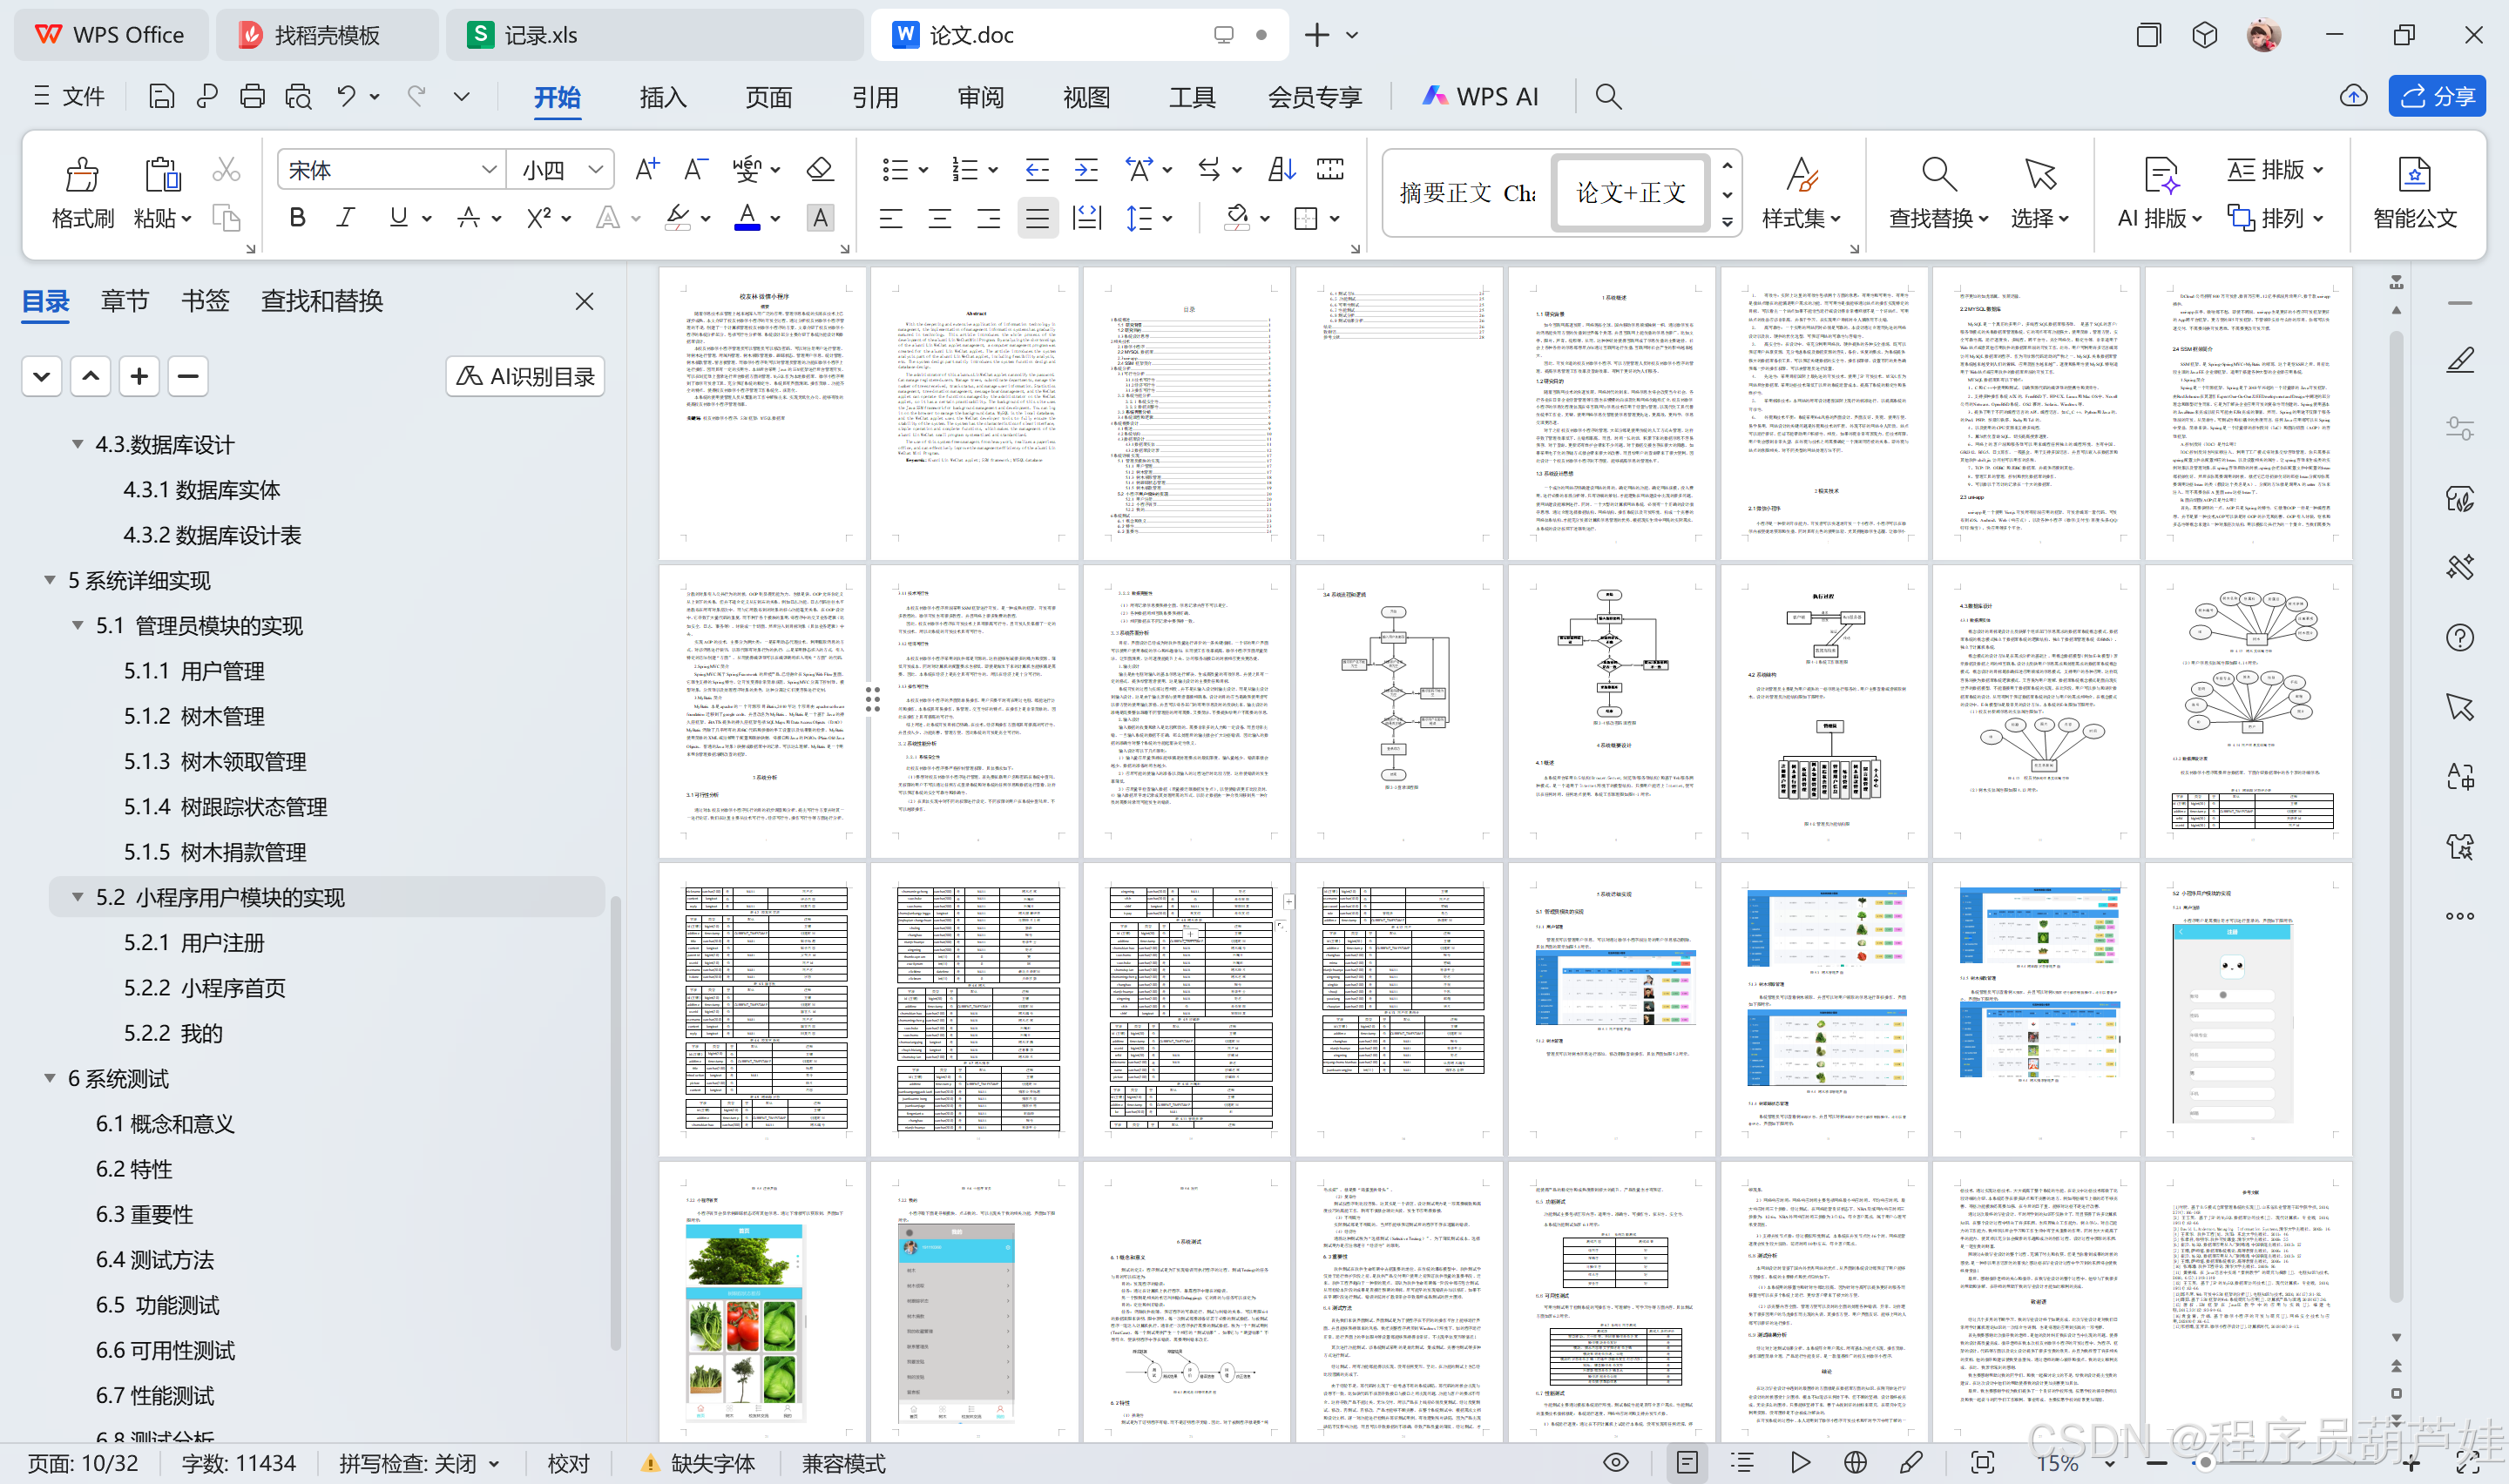Click the first page thumbnail 校友林祝愿小程序
This screenshot has height=1484, width=2509.
[763, 413]
